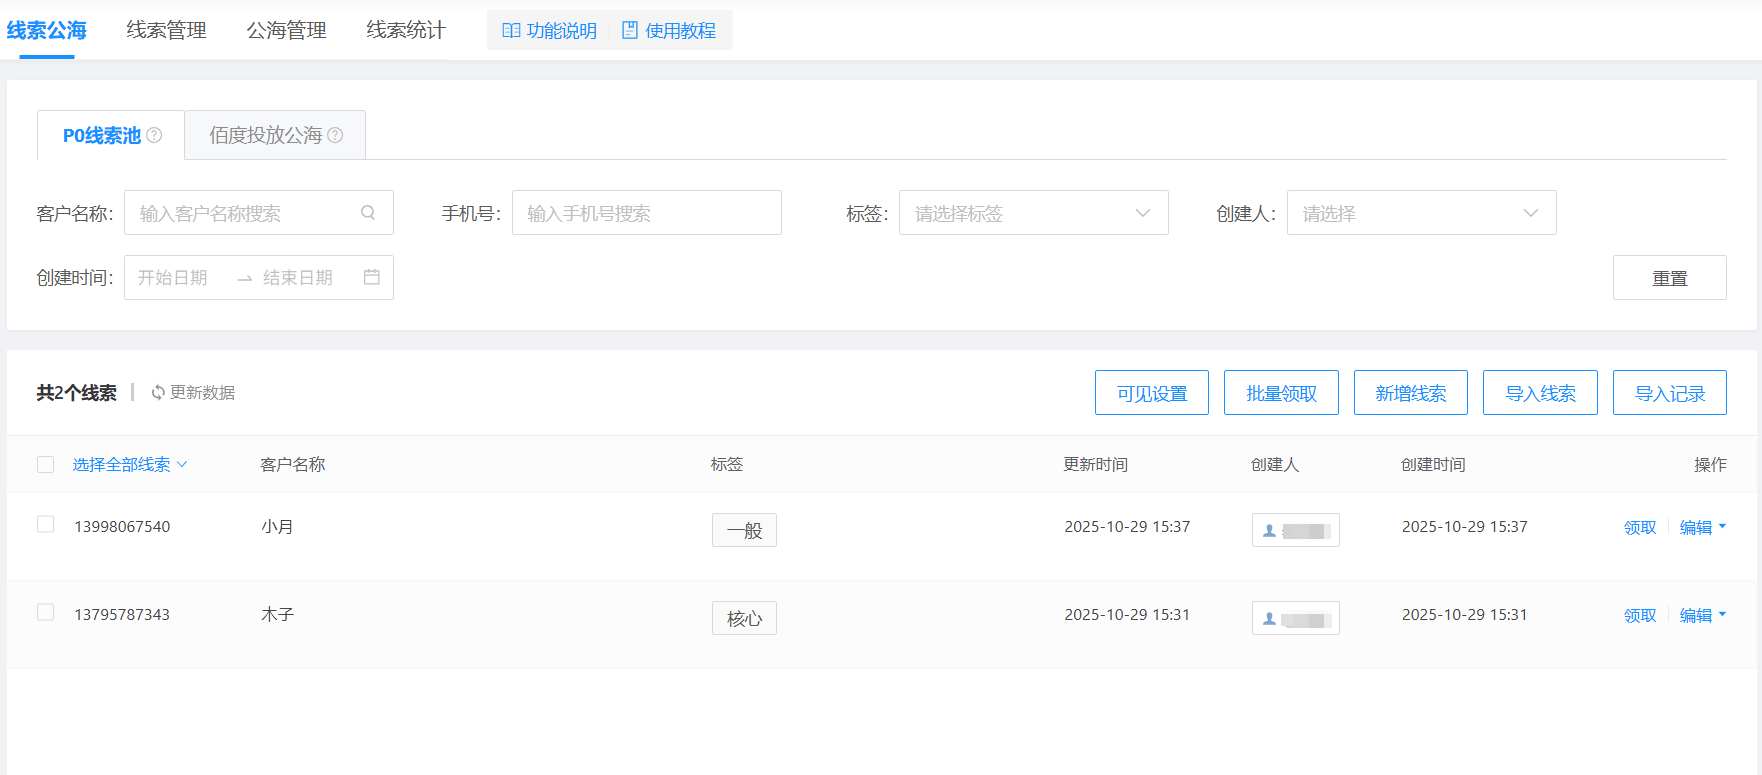Viewport: 1762px width, 775px height.
Task: Click the 功能说明 book icon
Action: [x=511, y=31]
